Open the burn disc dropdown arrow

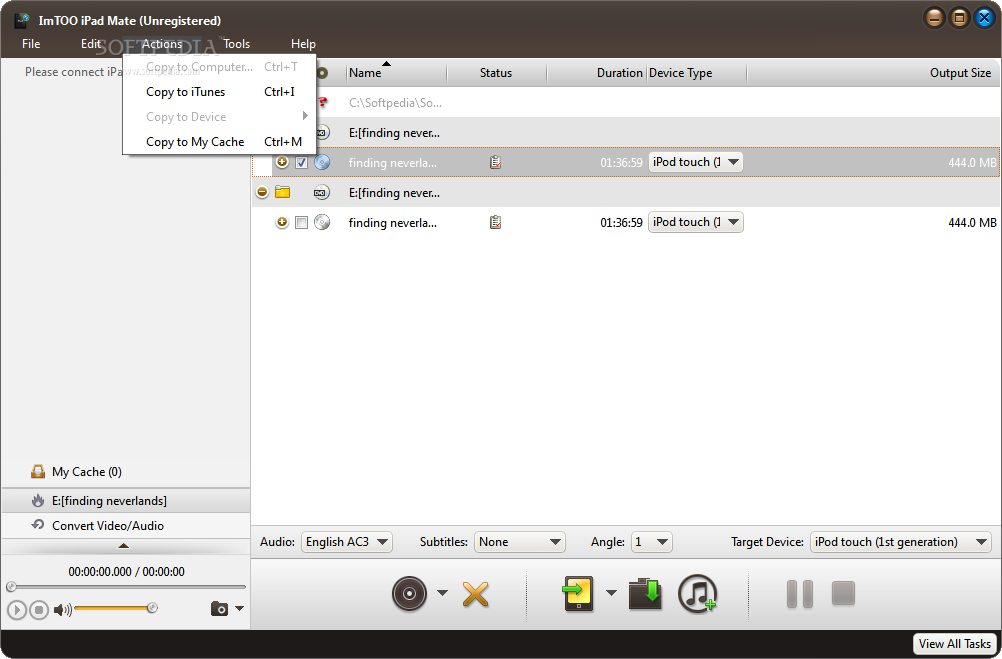(x=442, y=593)
